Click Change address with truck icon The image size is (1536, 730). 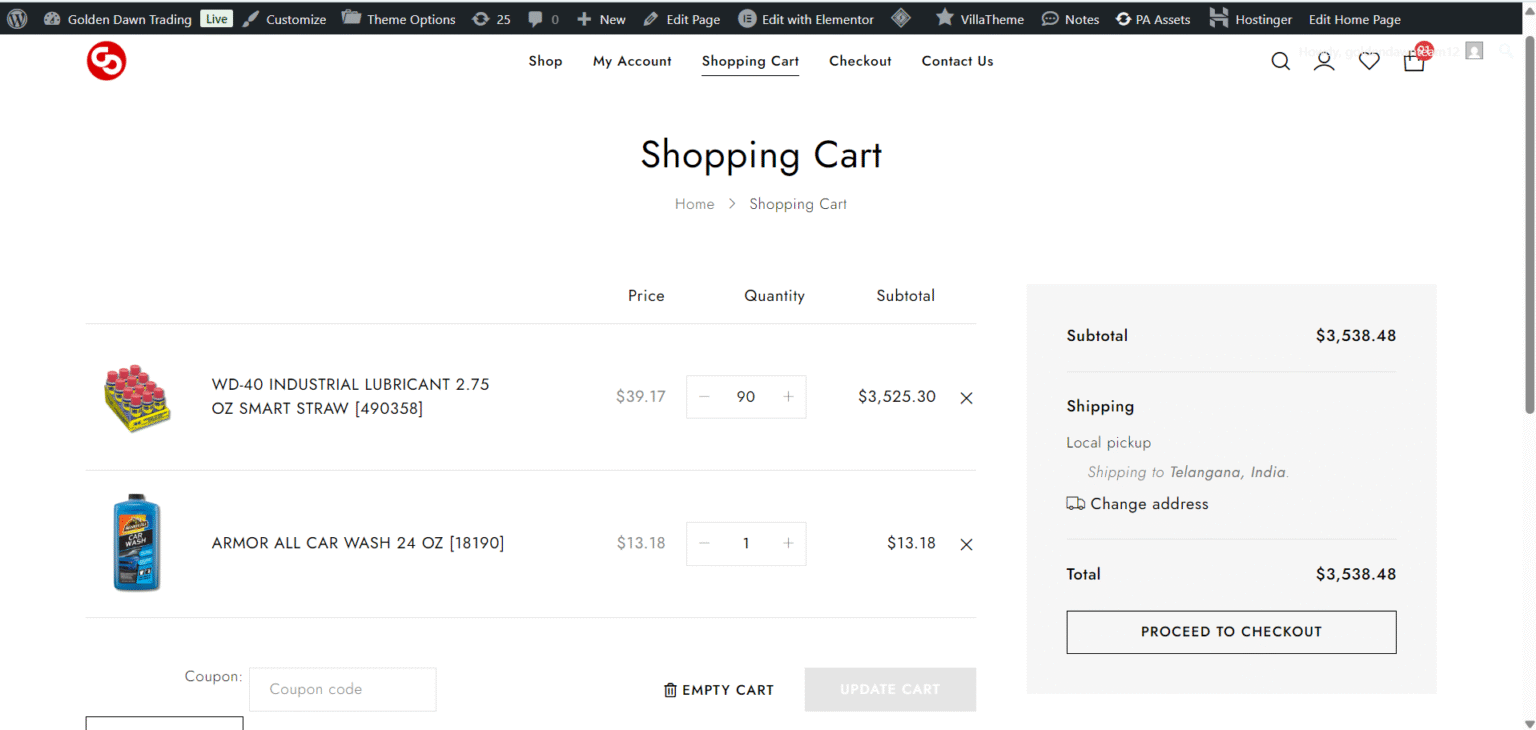tap(1138, 504)
